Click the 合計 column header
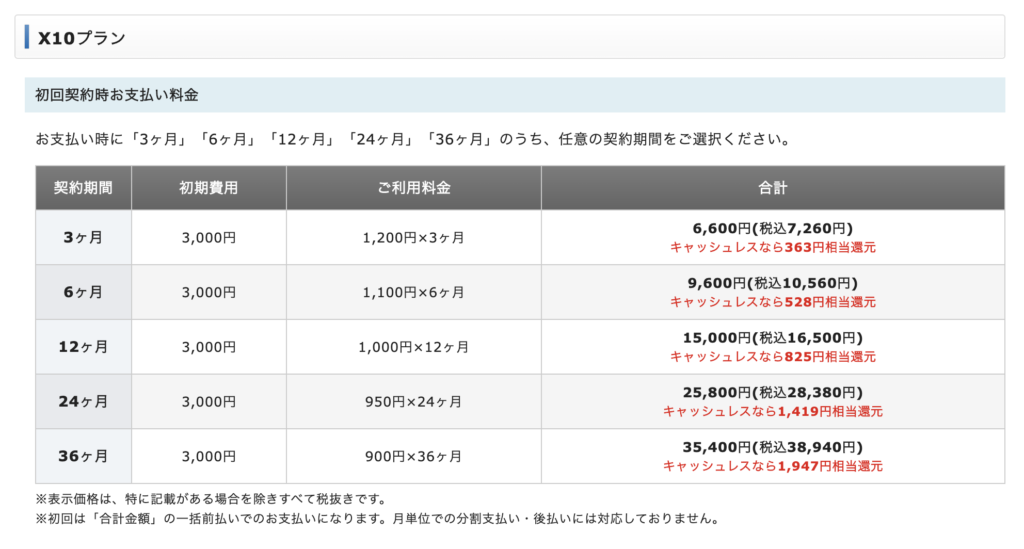Image resolution: width=1024 pixels, height=549 pixels. tap(773, 188)
